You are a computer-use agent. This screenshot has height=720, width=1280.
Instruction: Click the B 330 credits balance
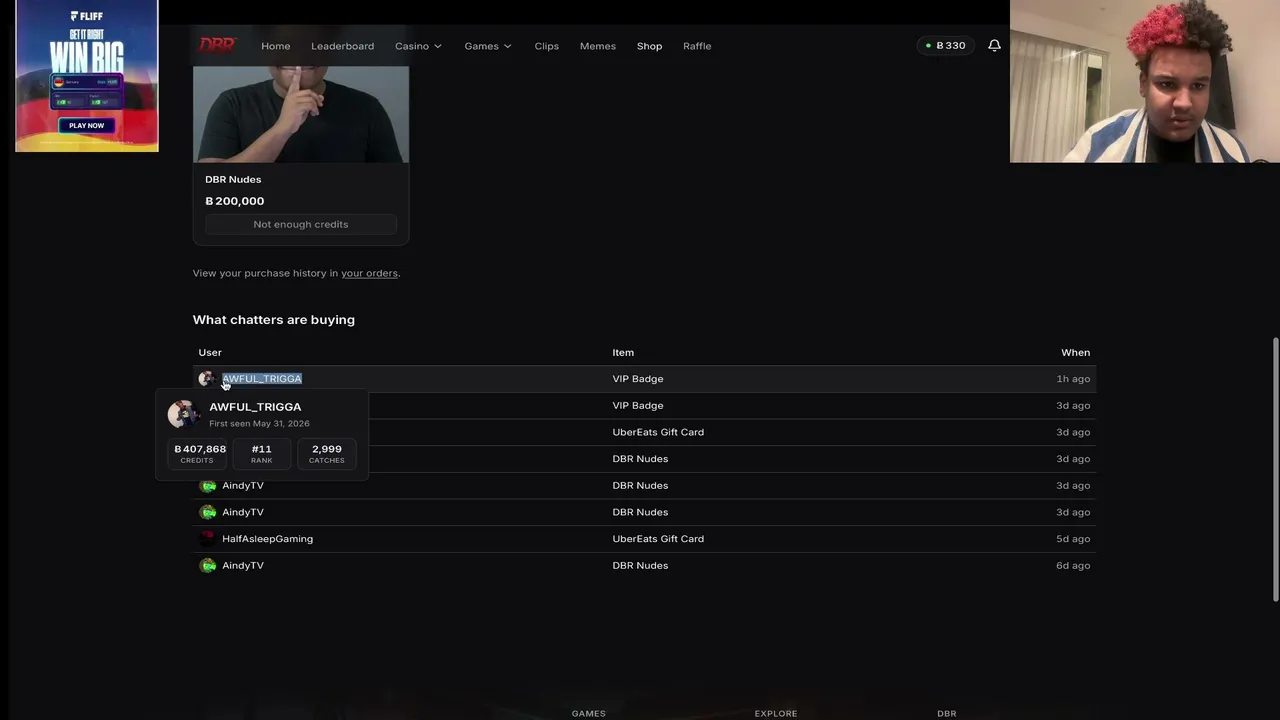946,45
